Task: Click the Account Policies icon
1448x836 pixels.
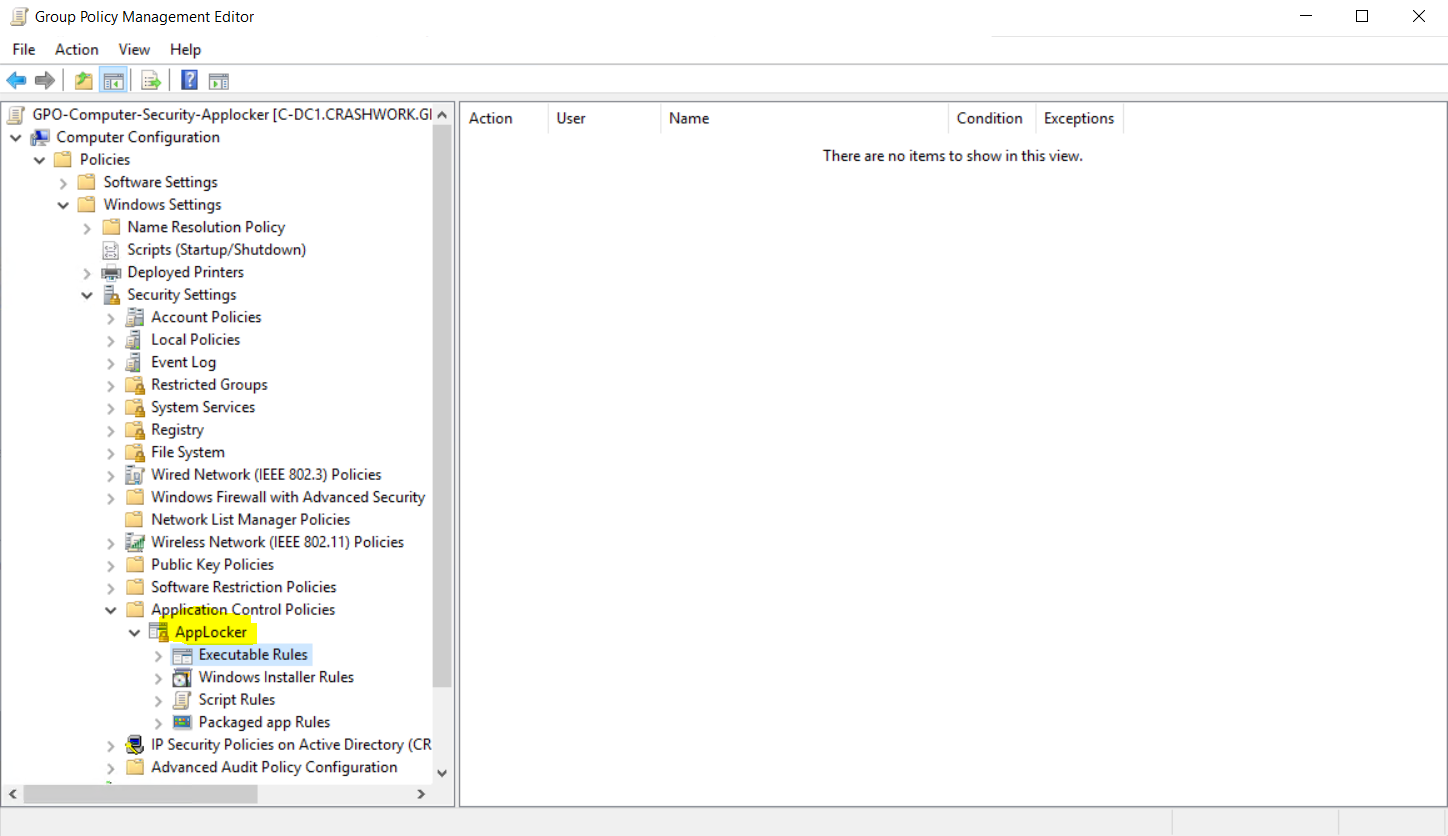Action: [134, 317]
